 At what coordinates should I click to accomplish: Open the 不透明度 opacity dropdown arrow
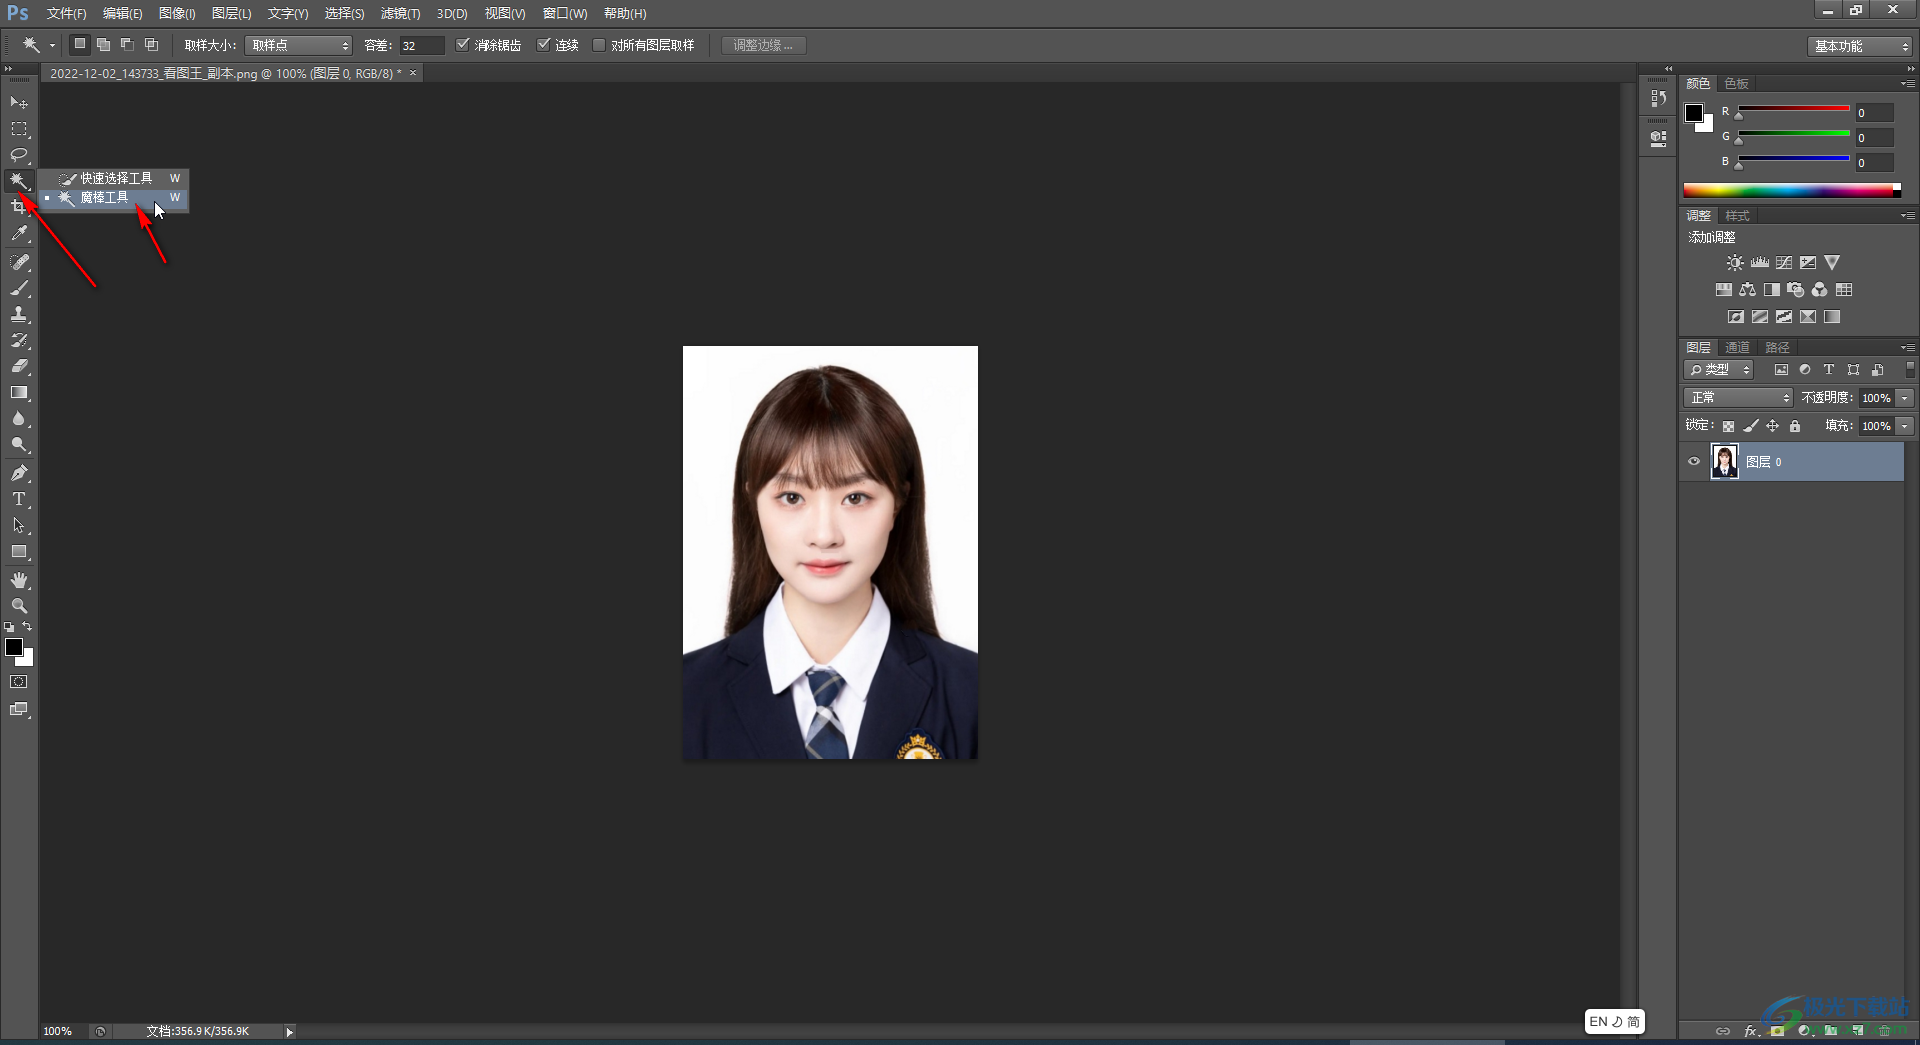point(1905,398)
